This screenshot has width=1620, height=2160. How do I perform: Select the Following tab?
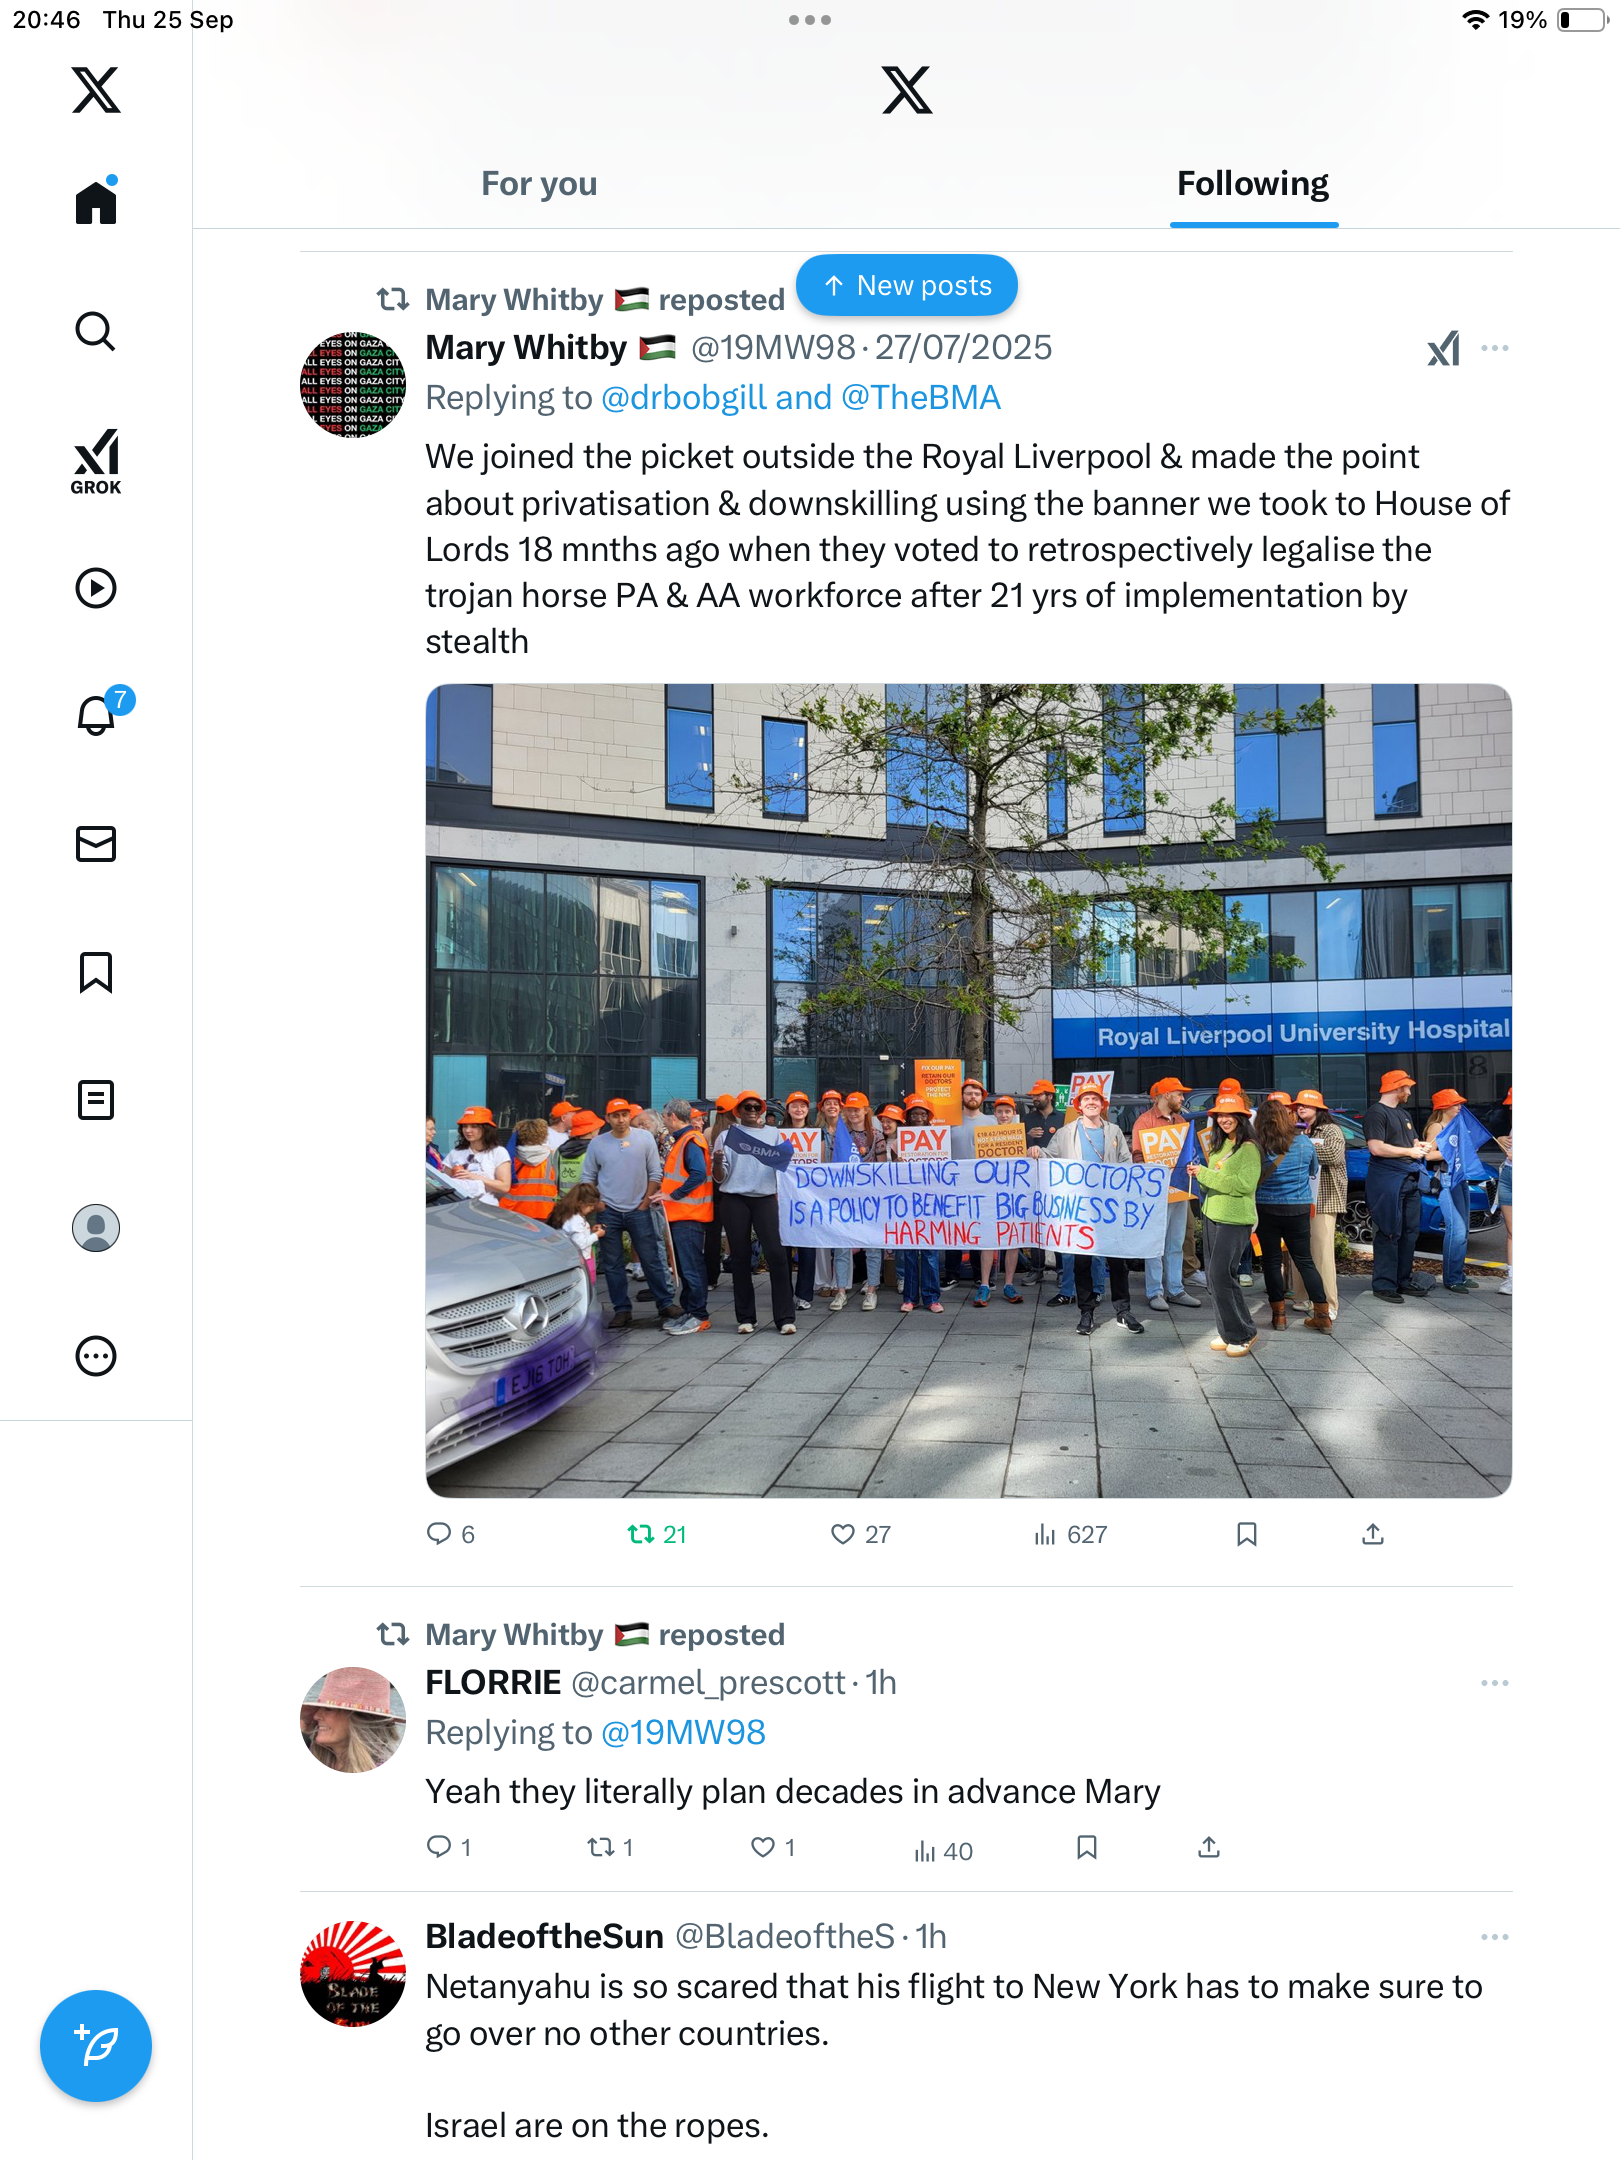(x=1253, y=184)
